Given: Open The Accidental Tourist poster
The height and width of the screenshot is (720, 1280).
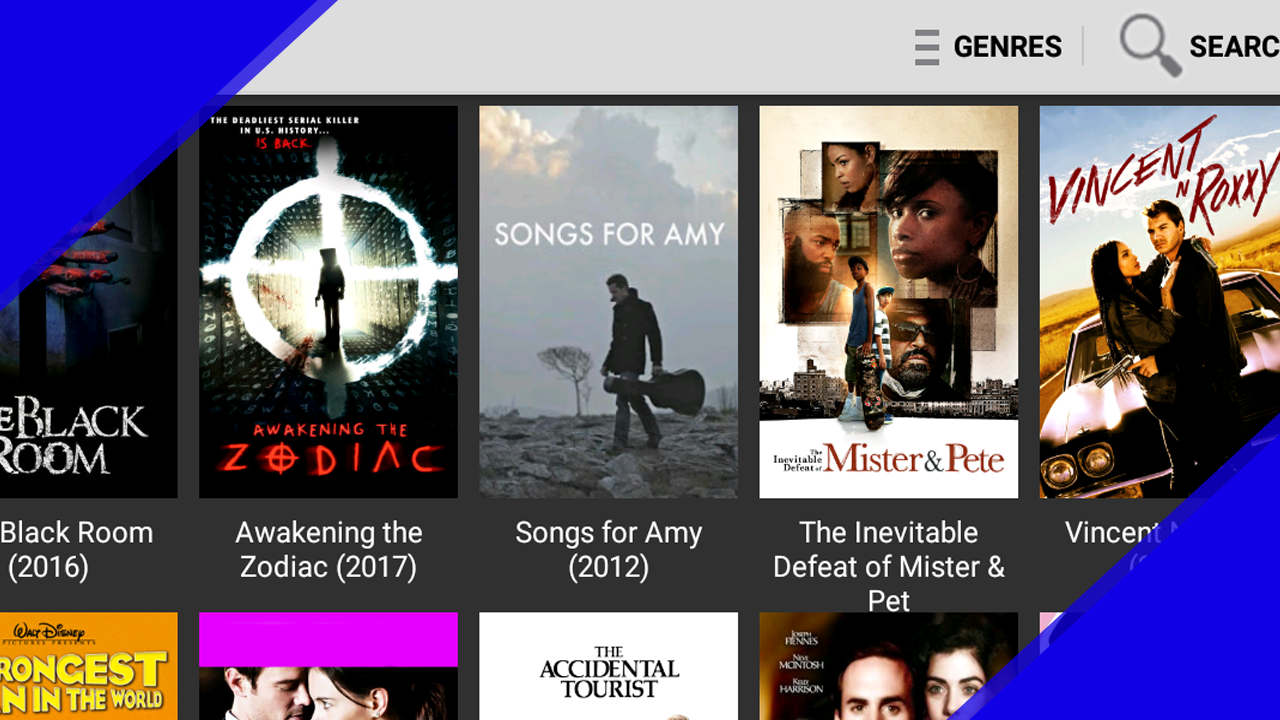Looking at the screenshot, I should [x=608, y=666].
